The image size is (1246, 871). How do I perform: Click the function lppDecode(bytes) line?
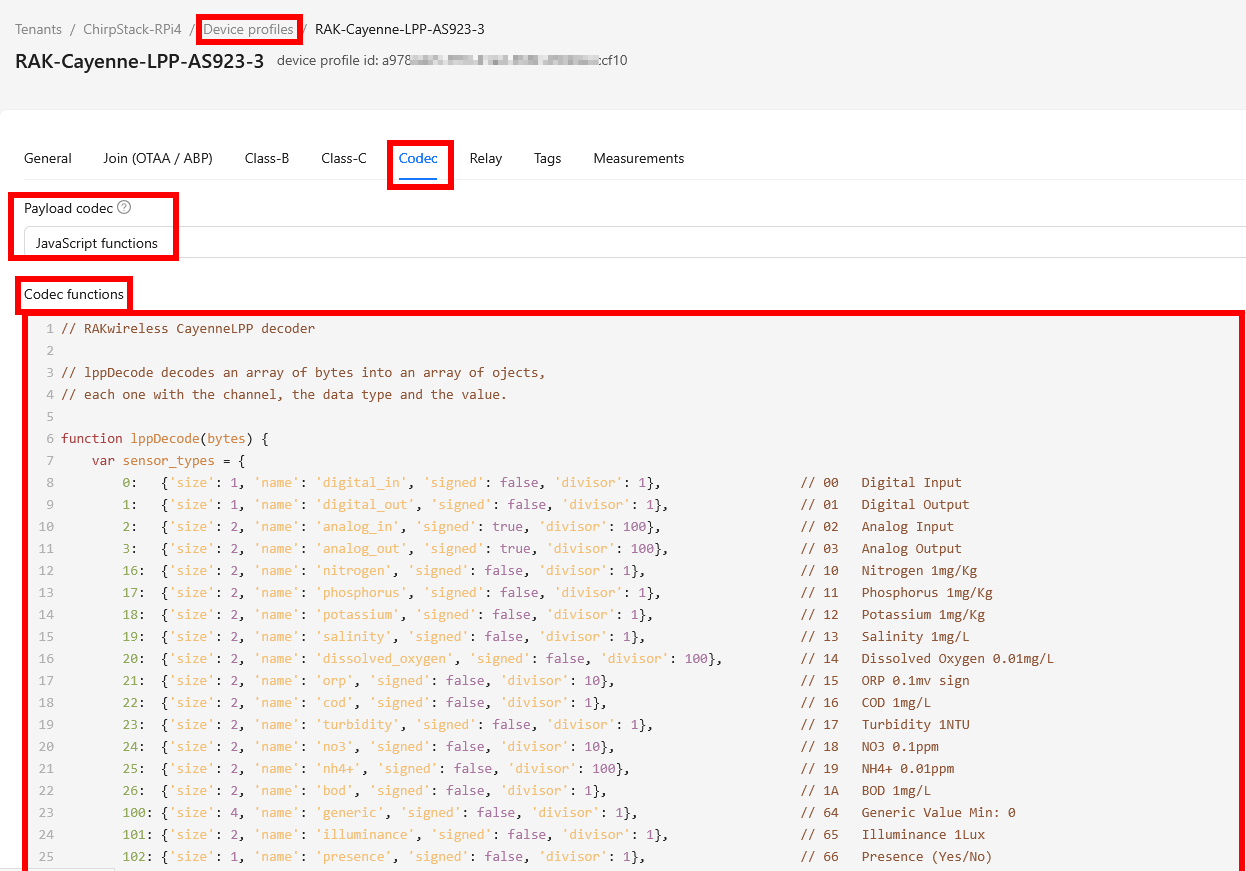[x=165, y=438]
